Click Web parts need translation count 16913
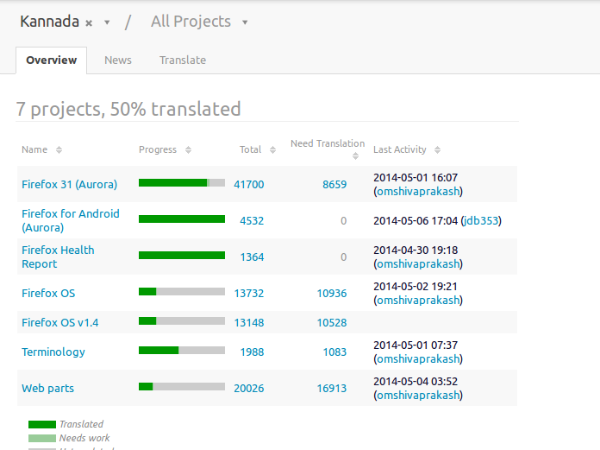 point(331,388)
